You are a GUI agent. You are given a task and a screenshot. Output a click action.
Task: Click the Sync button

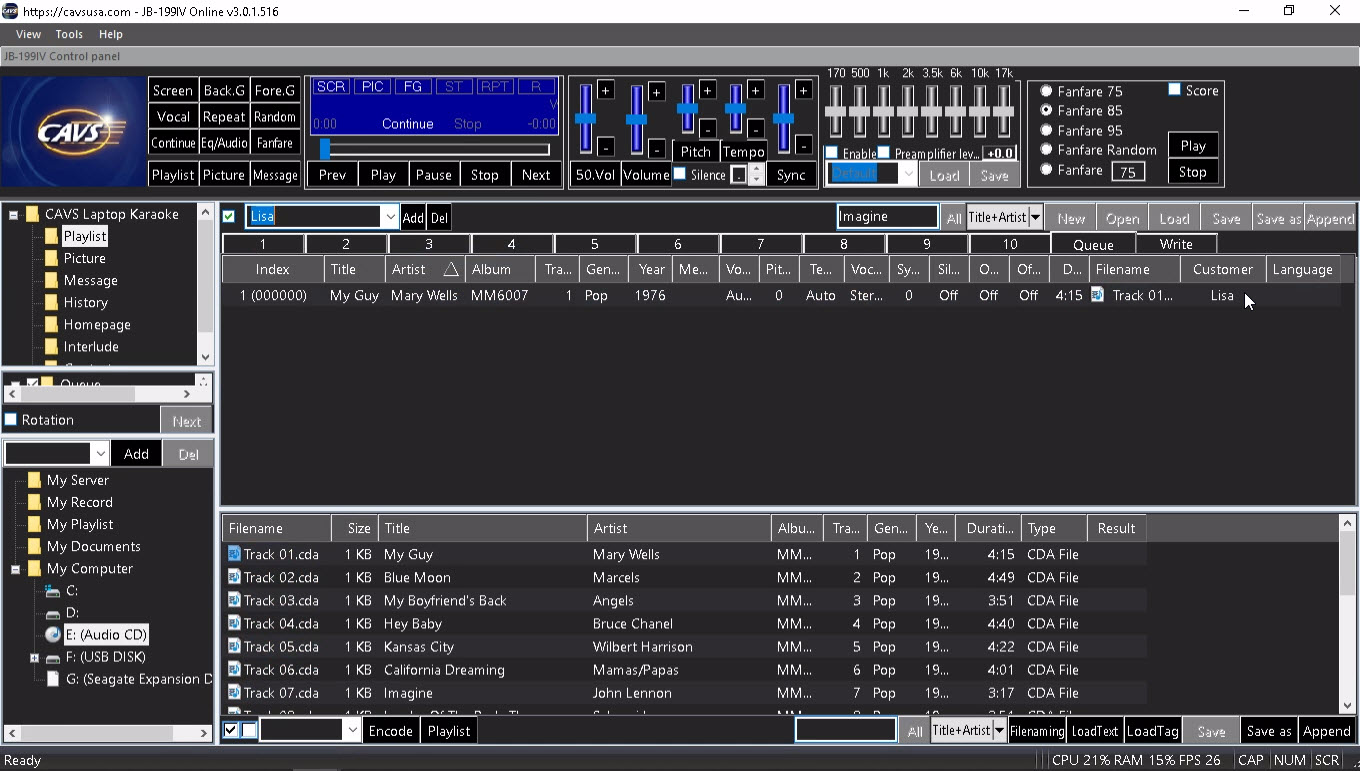click(x=791, y=174)
